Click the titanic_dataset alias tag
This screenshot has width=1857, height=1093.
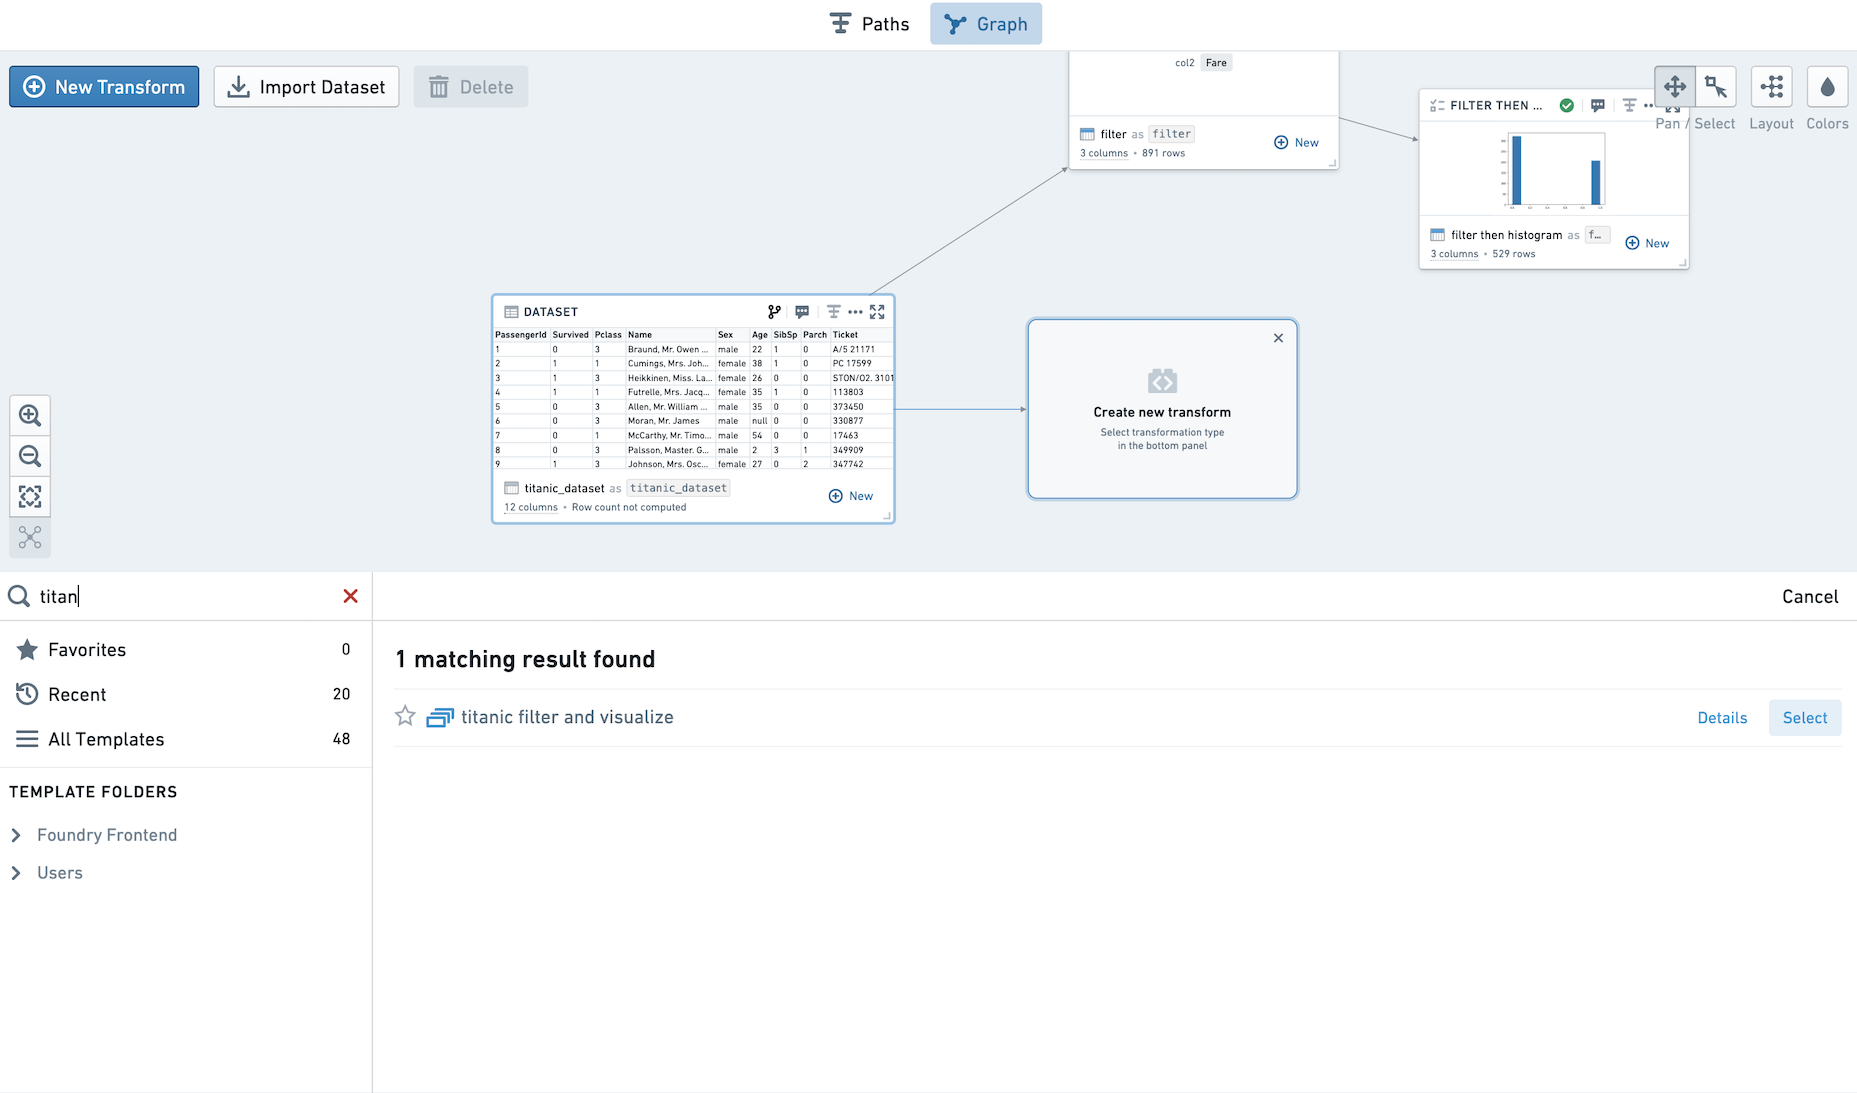(678, 488)
